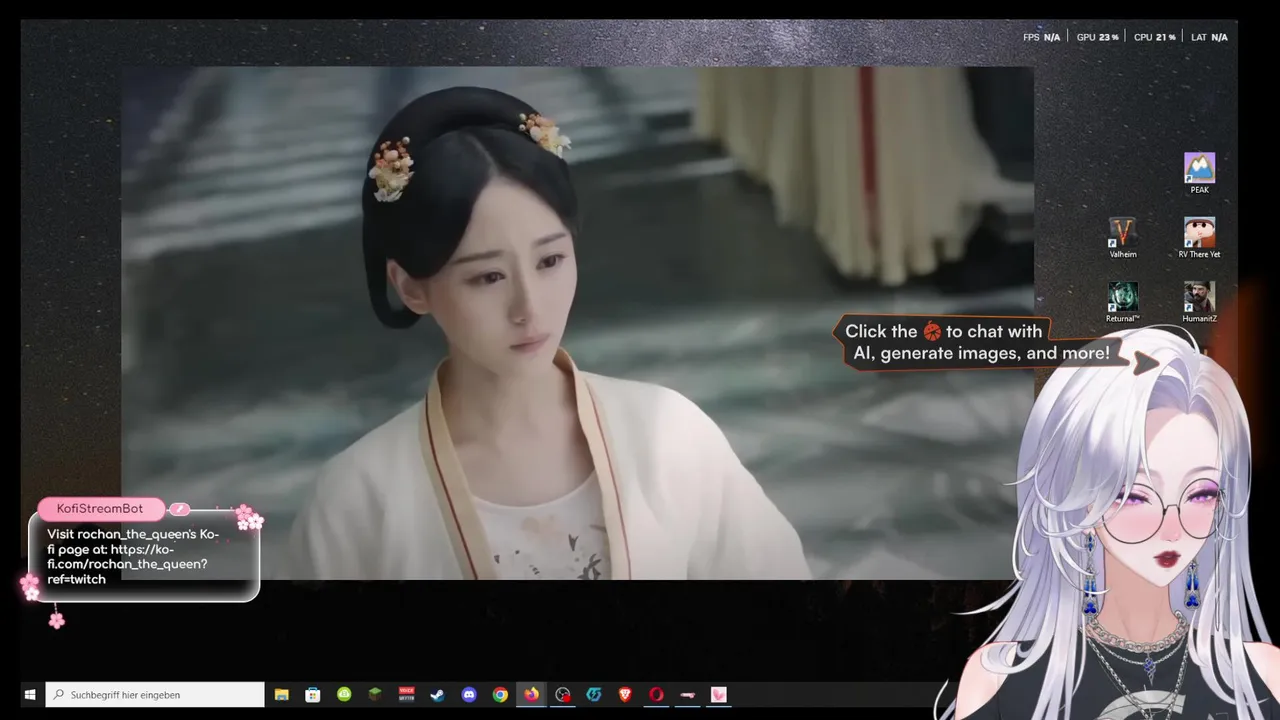Open the PEAK desktop shortcut
Viewport: 1280px width, 720px height.
pos(1199,172)
